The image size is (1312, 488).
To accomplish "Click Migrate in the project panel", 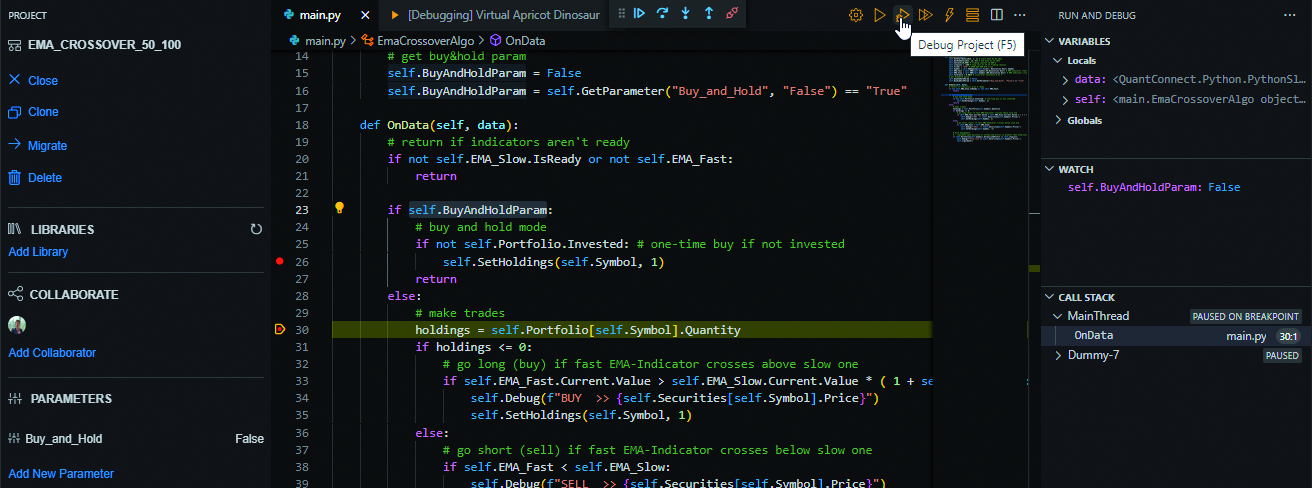I will coord(47,146).
